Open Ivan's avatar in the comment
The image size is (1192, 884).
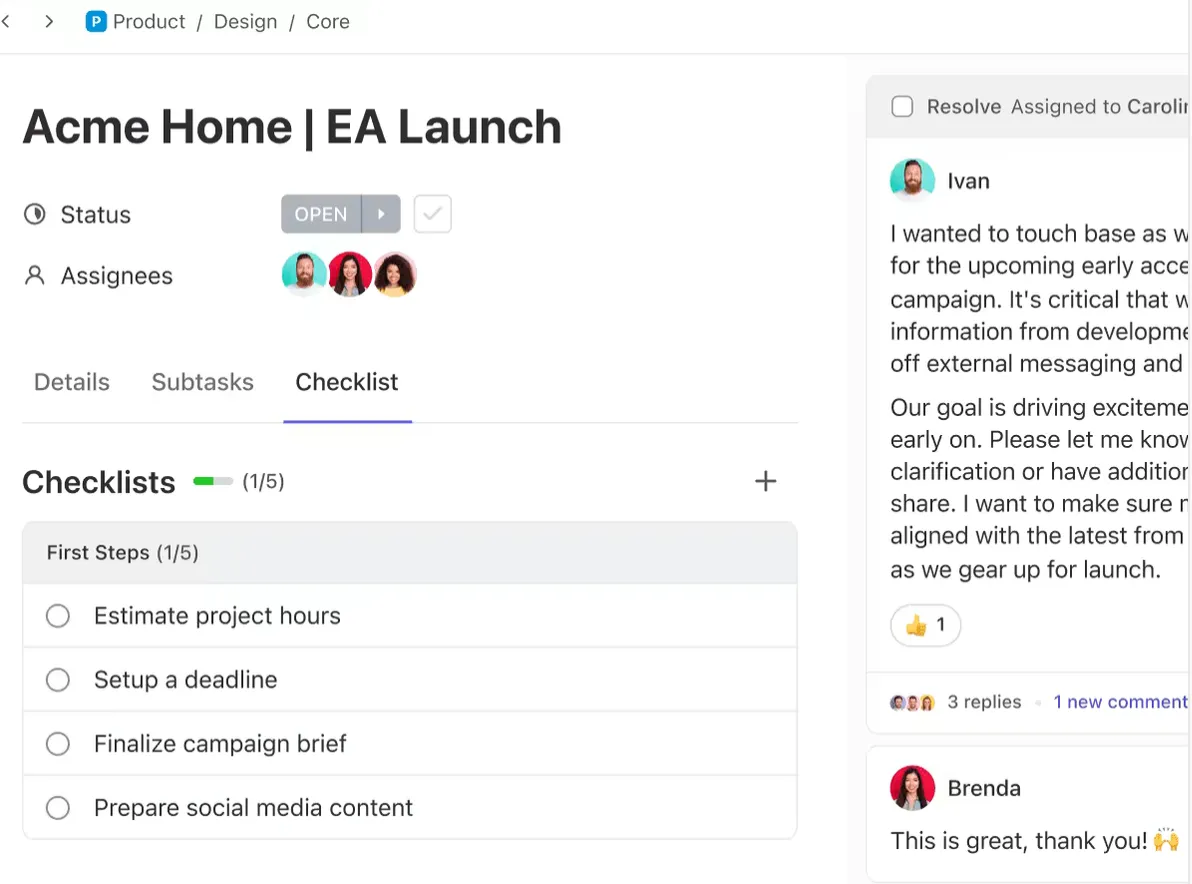pyautogui.click(x=912, y=180)
